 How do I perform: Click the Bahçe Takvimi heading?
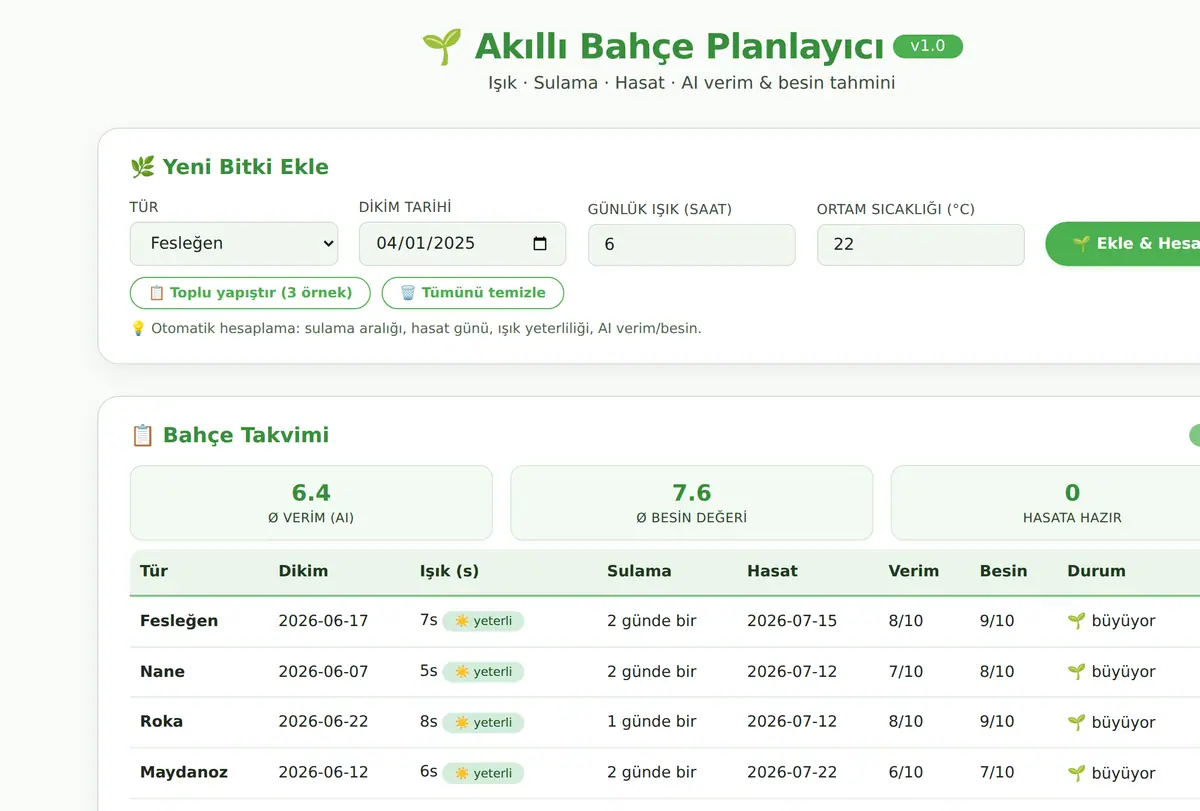point(230,435)
